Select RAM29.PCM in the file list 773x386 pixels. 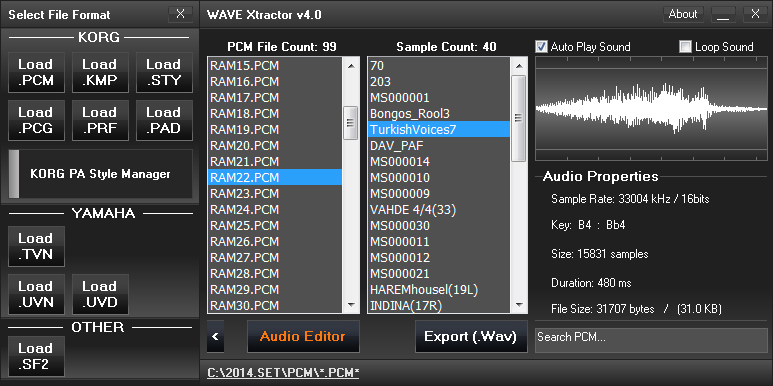275,290
